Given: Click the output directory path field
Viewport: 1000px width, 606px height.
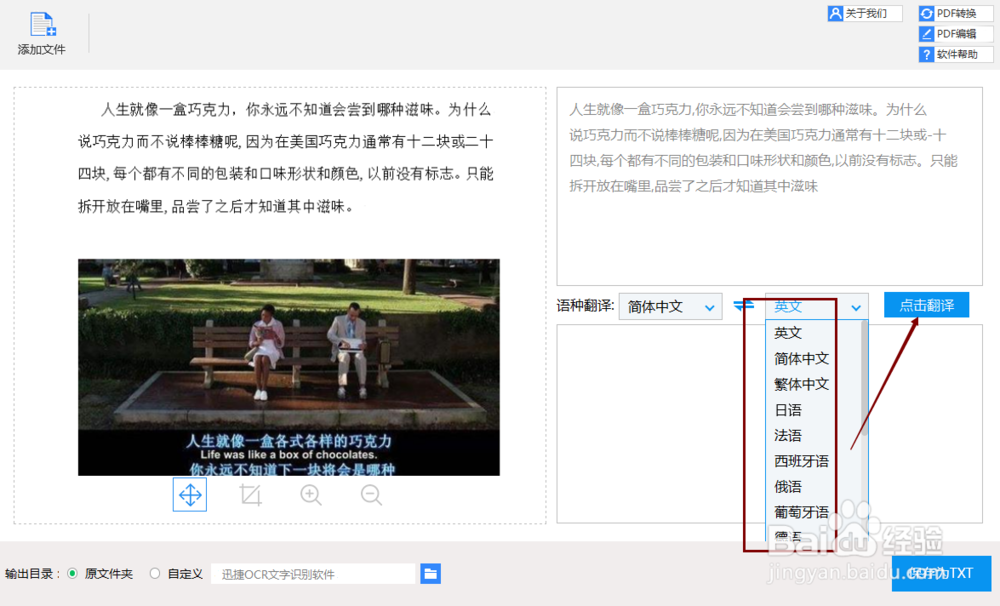Looking at the screenshot, I should [313, 574].
